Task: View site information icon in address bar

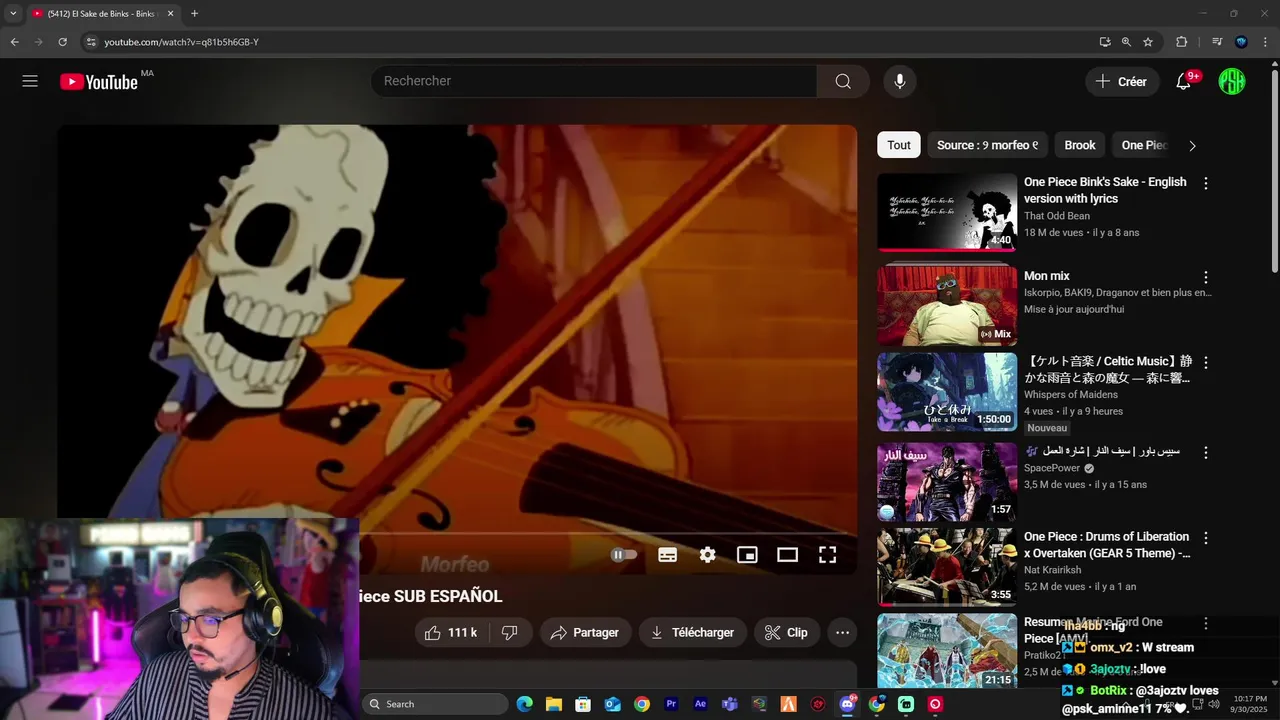Action: tap(90, 42)
